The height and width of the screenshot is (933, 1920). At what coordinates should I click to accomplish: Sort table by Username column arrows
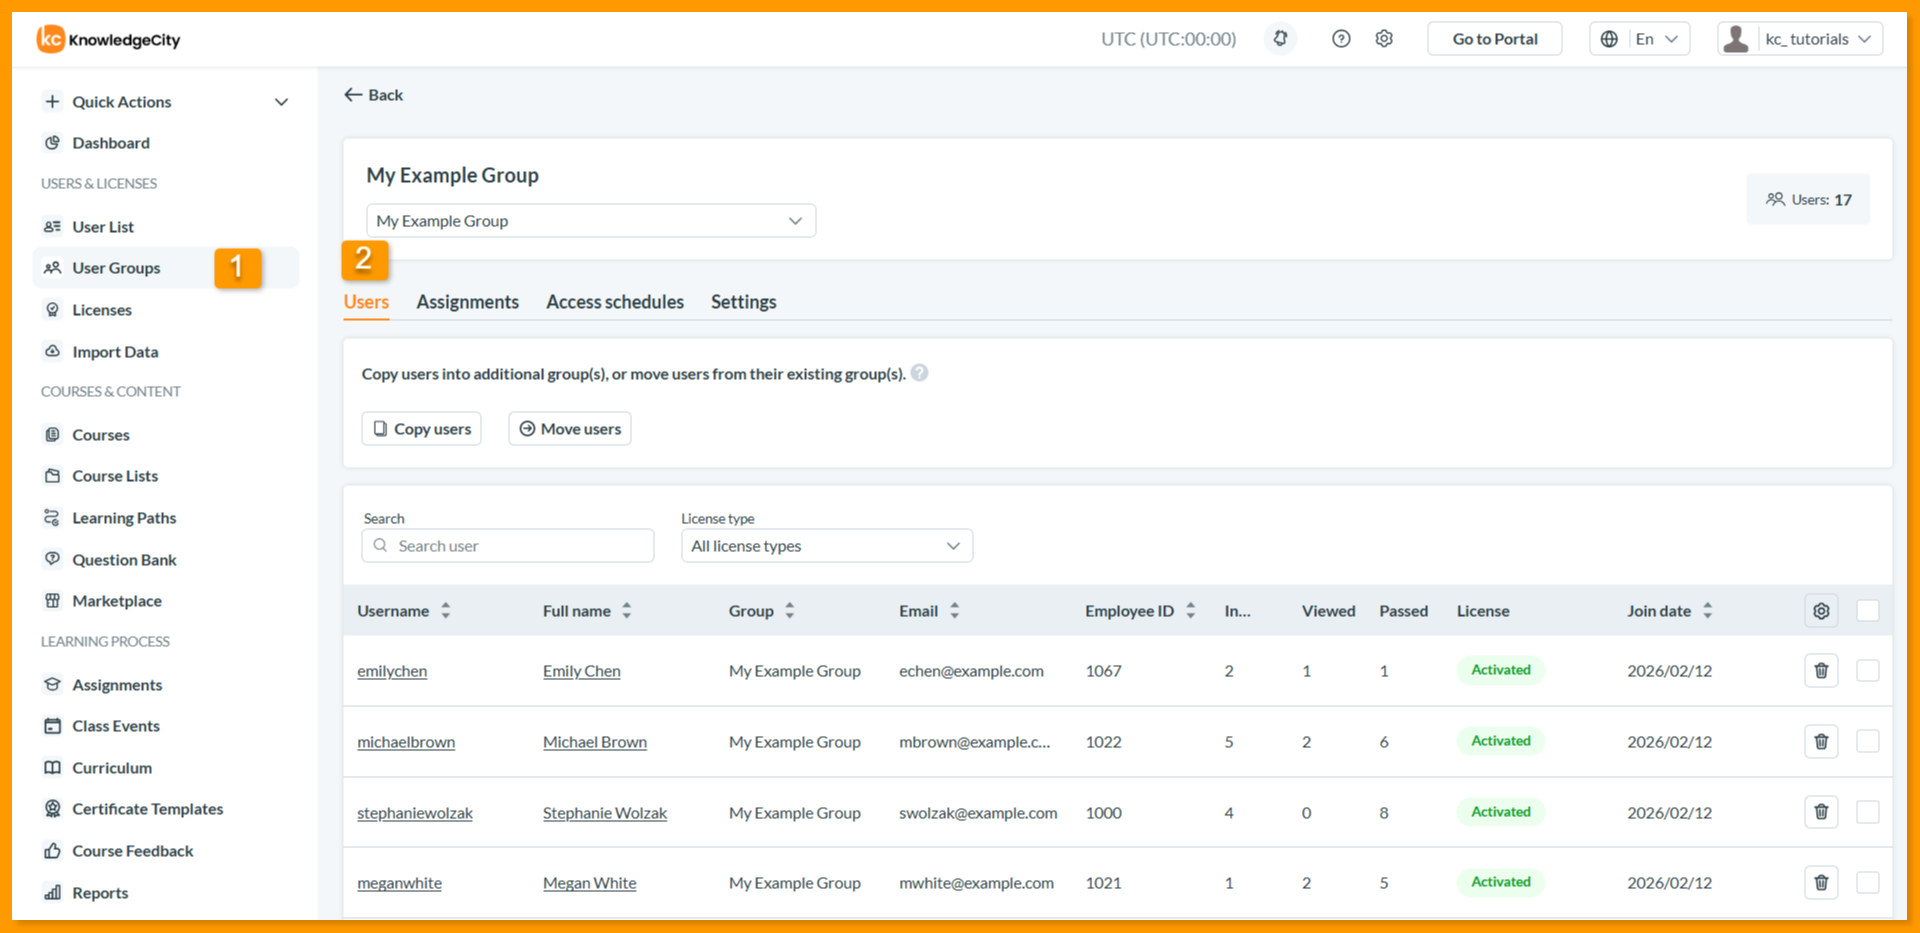(x=446, y=611)
